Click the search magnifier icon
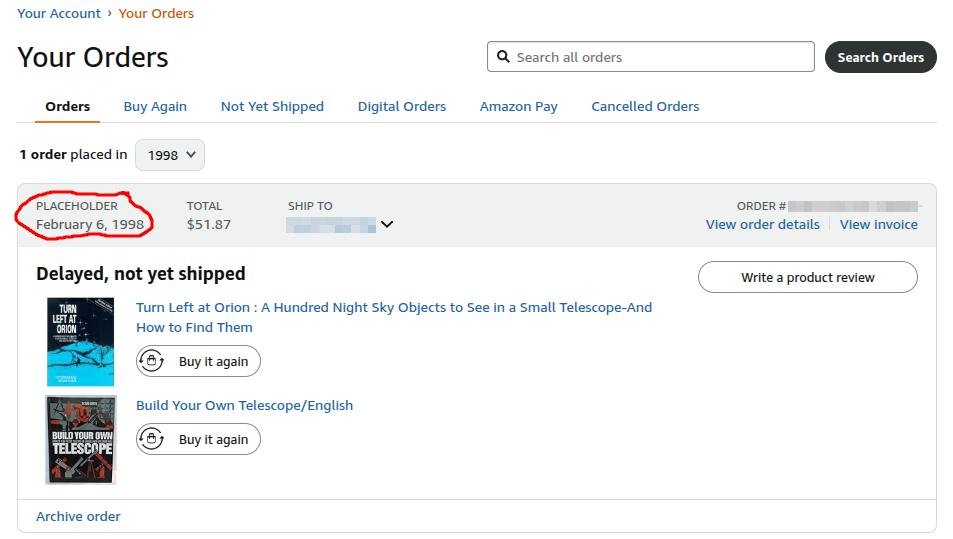This screenshot has height=539, width=953. 503,57
